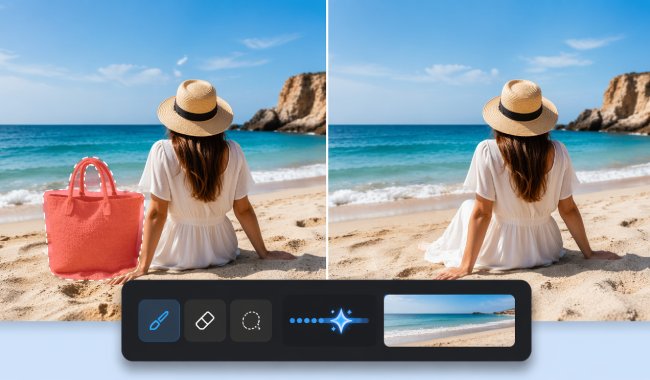This screenshot has height=380, width=650.
Task: Click the straw hat in the left image
Action: point(195,109)
